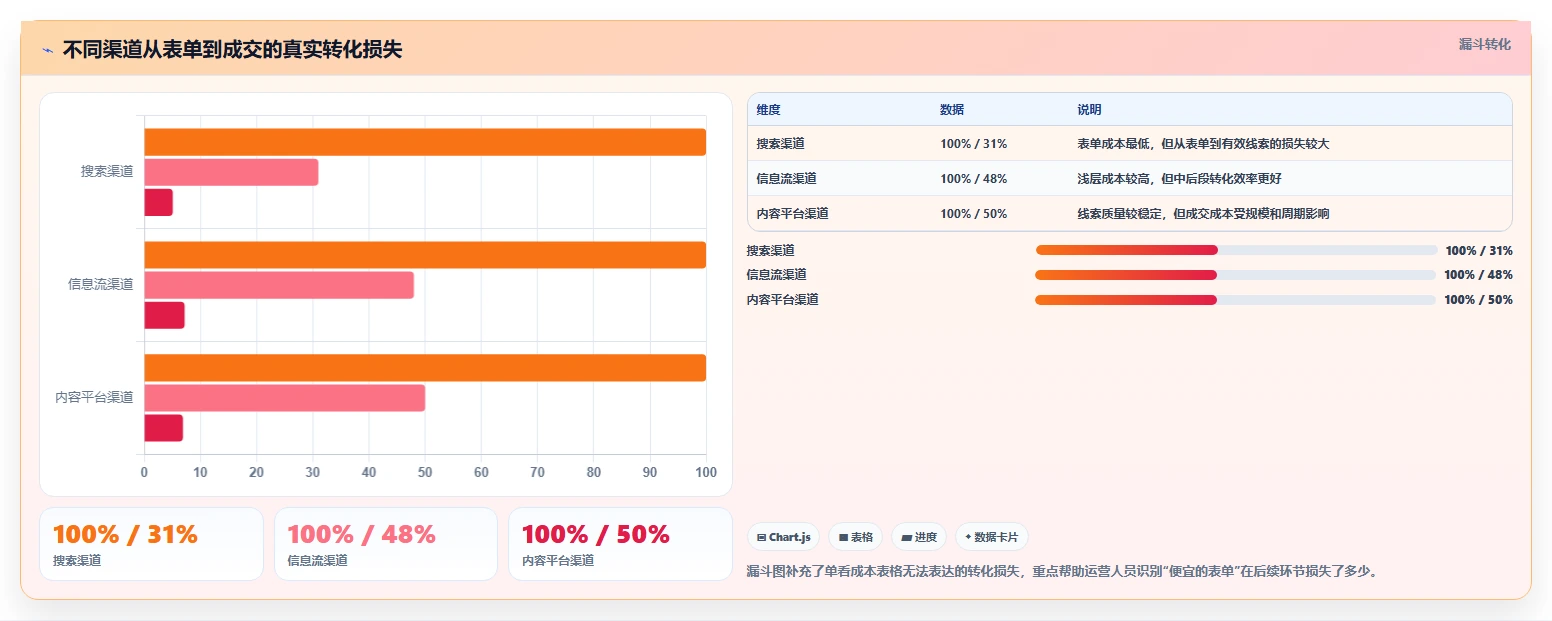Open the orange 100% / 31% data card
1552x621 pixels.
[151, 544]
